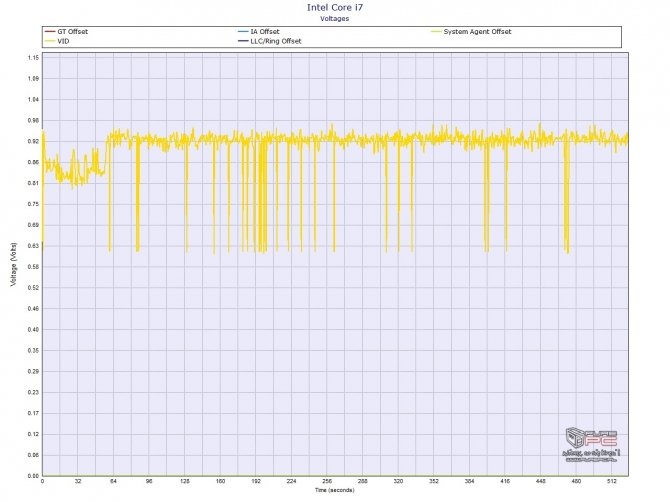This screenshot has width=670, height=502.
Task: Select the VID legend entry
Action: (x=57, y=41)
